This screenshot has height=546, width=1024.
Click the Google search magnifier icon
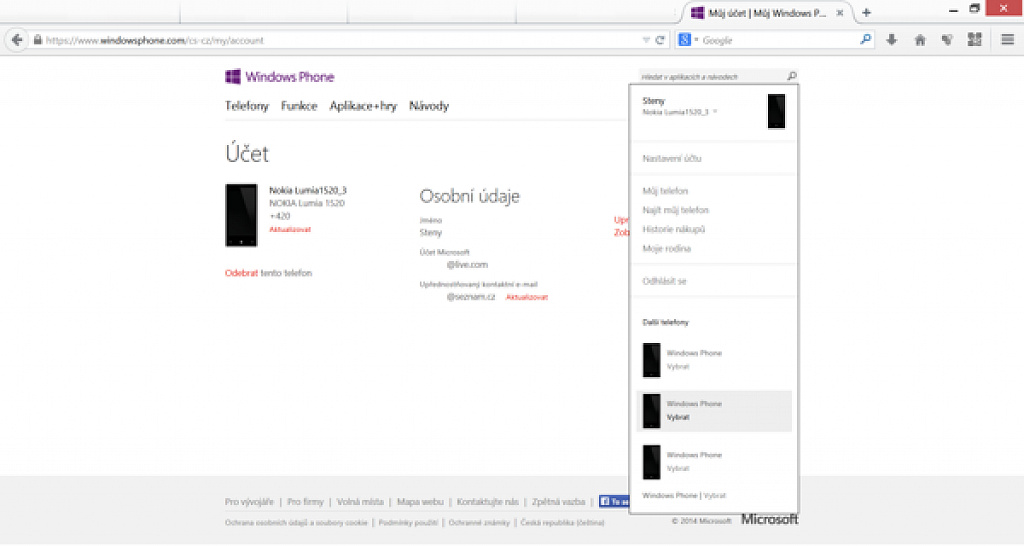coord(865,40)
